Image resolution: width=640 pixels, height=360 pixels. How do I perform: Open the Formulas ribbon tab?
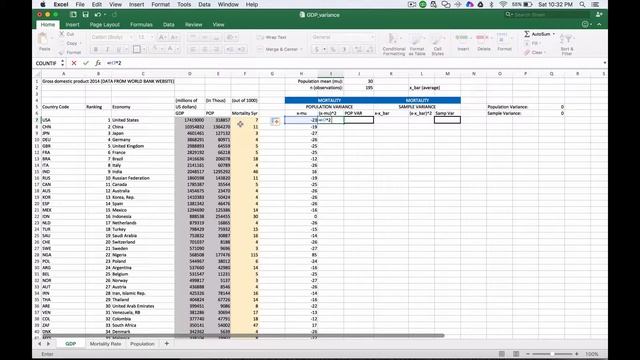(141, 24)
